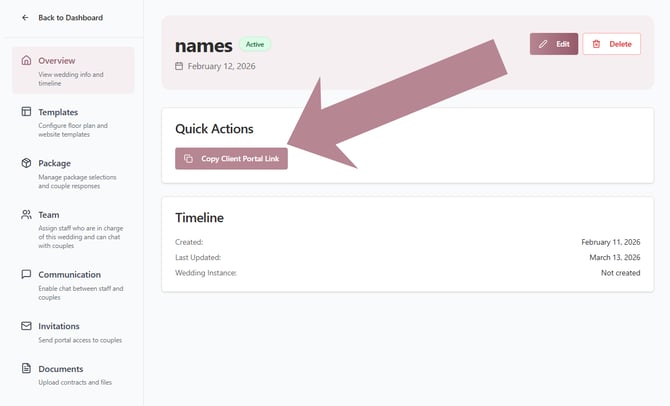Click the Team people icon

[26, 214]
